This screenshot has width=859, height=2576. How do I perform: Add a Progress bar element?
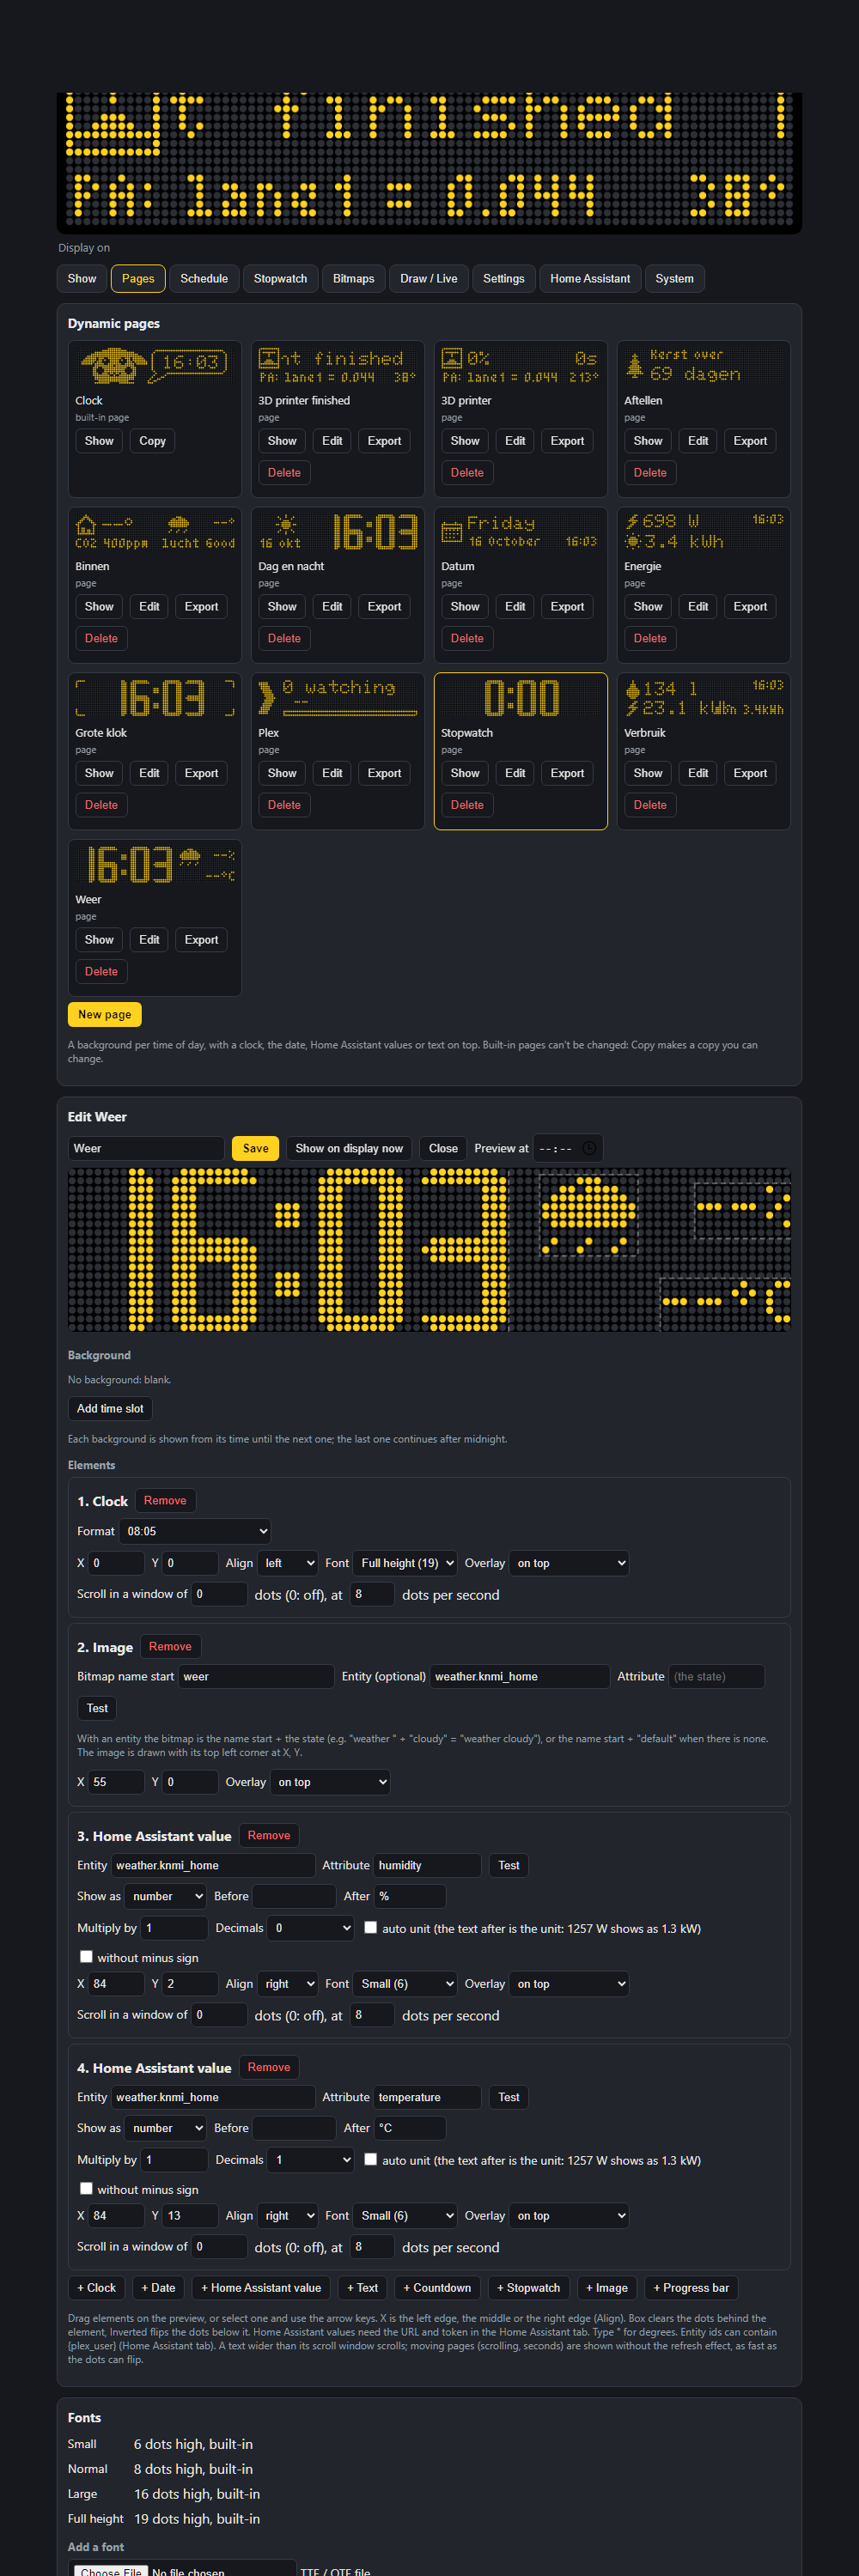[x=691, y=2288]
